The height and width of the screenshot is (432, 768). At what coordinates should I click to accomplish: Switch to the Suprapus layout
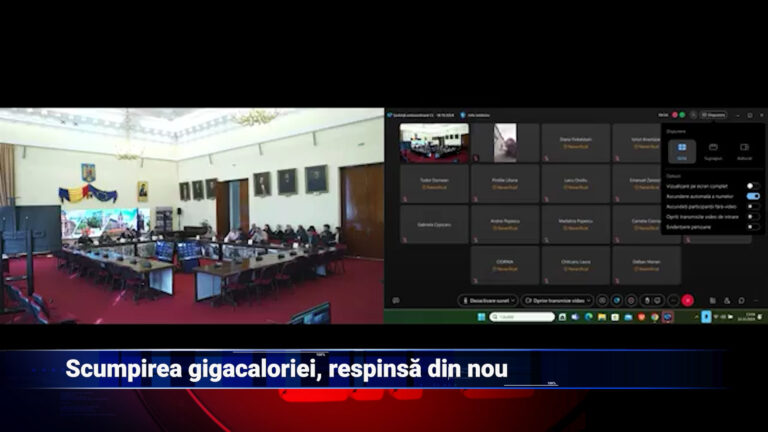pos(713,150)
